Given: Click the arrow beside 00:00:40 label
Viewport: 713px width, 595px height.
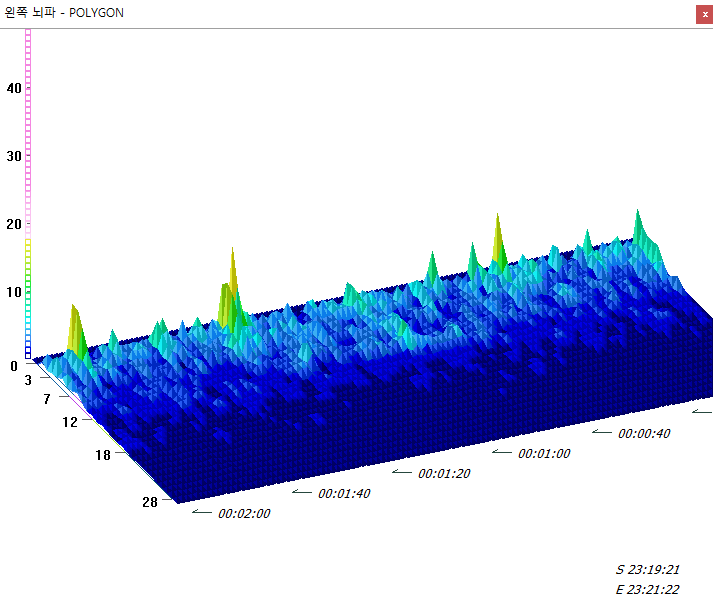Looking at the screenshot, I should tap(602, 432).
